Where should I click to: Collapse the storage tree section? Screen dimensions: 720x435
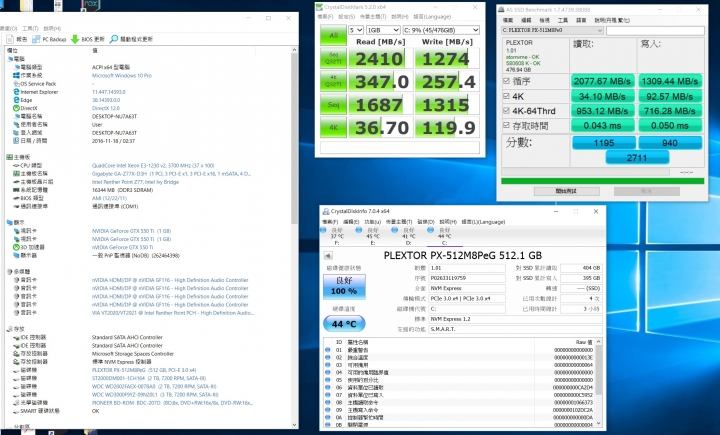[x=10, y=329]
